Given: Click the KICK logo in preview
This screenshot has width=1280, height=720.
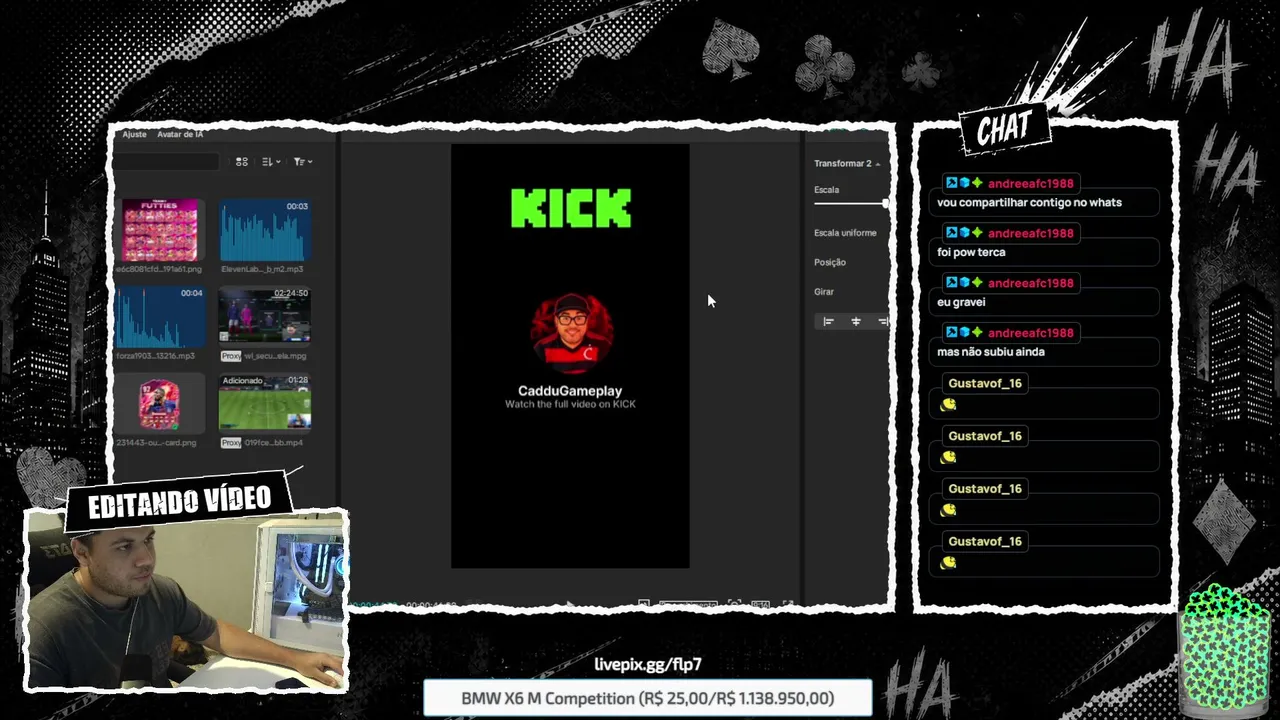Looking at the screenshot, I should point(571,209).
